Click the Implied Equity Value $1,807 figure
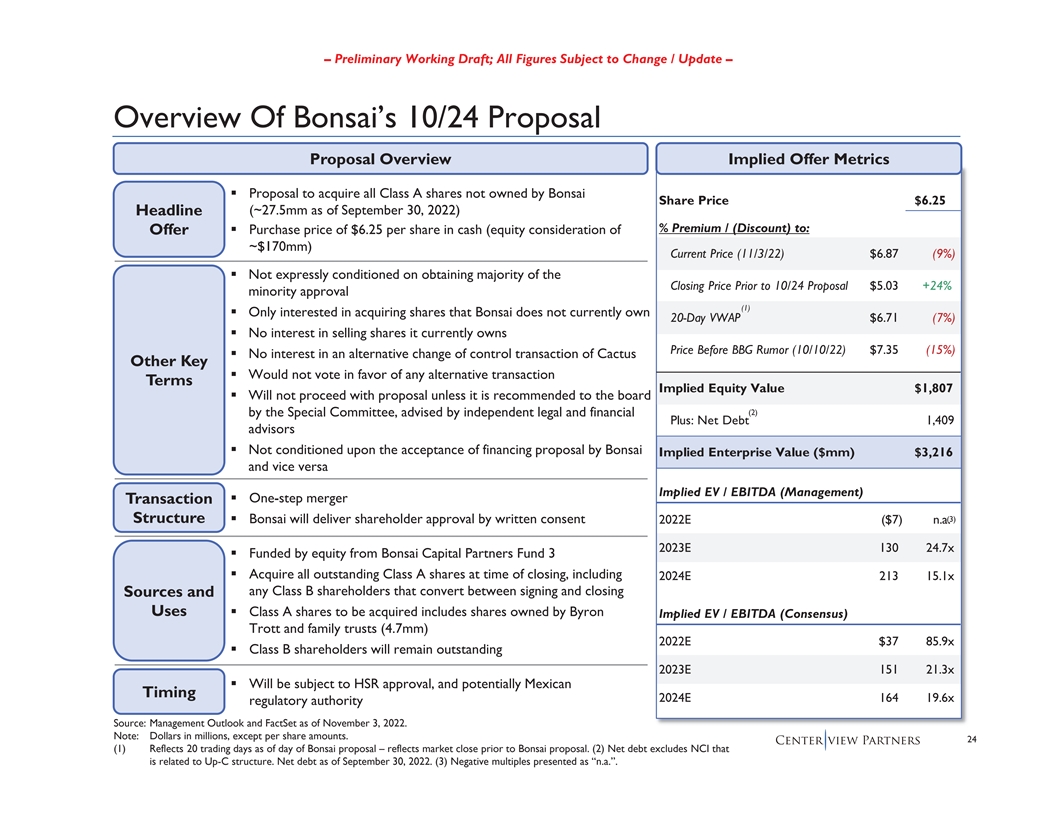Screen dimensions: 1056x816 pyautogui.click(x=933, y=388)
